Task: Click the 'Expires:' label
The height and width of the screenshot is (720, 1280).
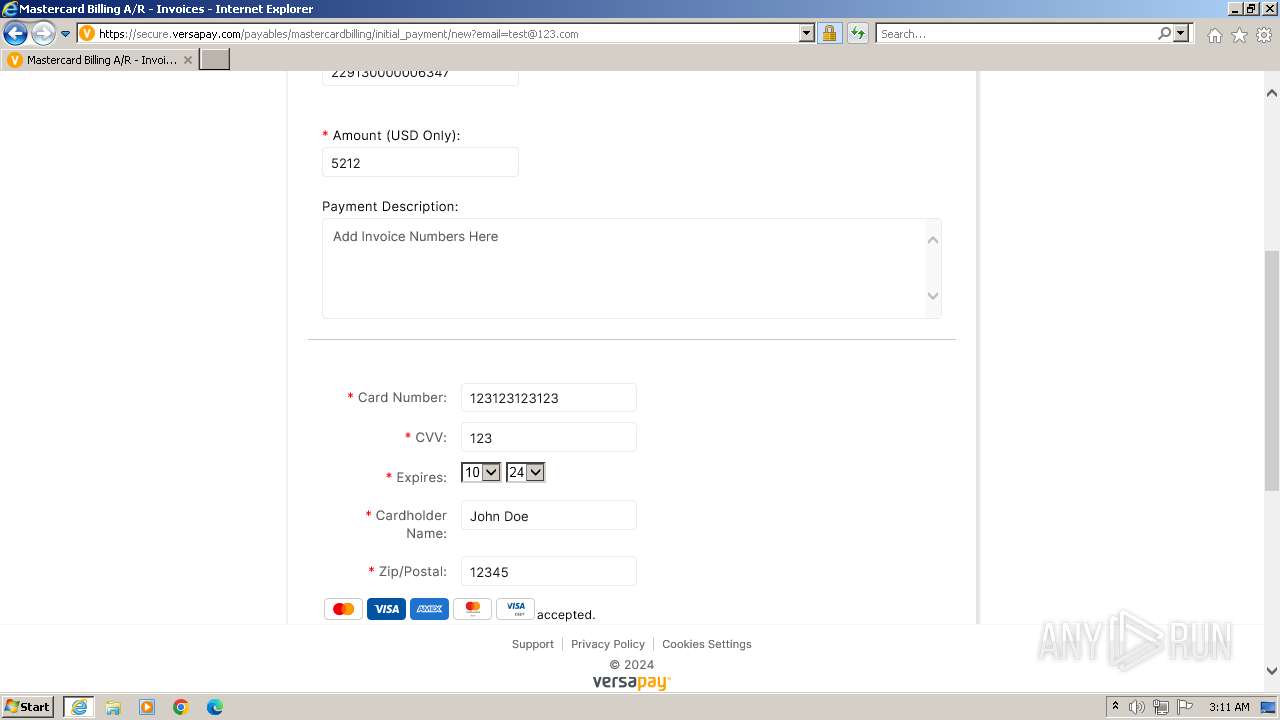Action: [421, 477]
